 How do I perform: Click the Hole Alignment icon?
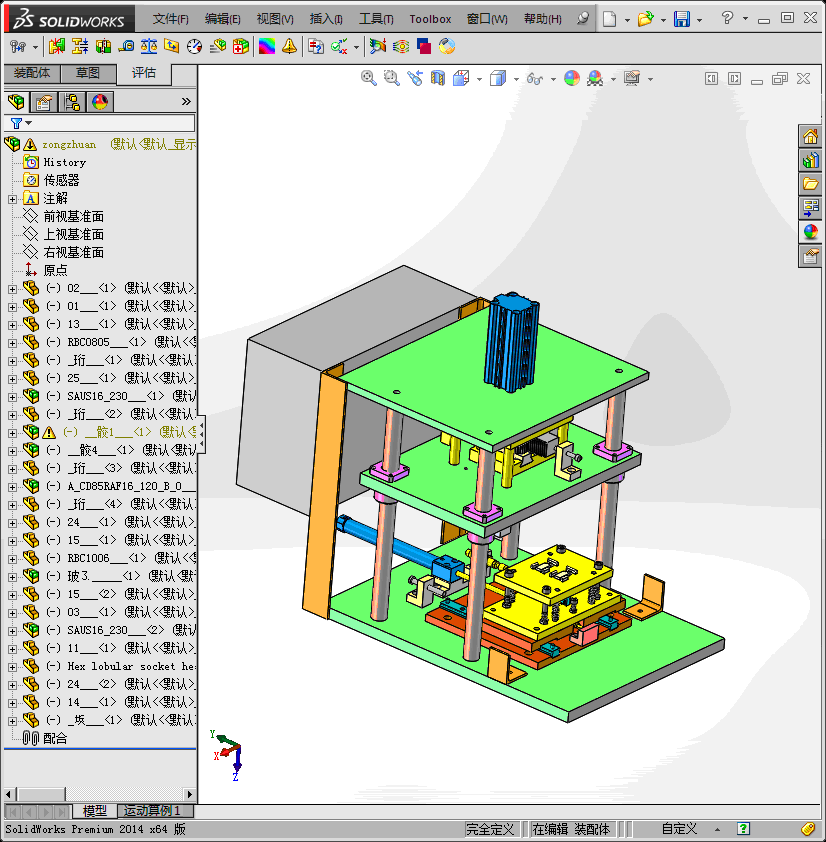[x=103, y=47]
